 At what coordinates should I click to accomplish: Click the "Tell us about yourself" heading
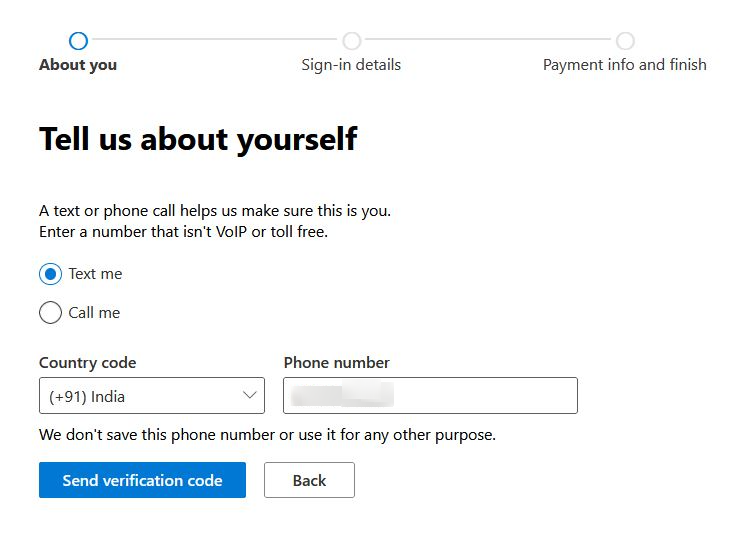(198, 139)
